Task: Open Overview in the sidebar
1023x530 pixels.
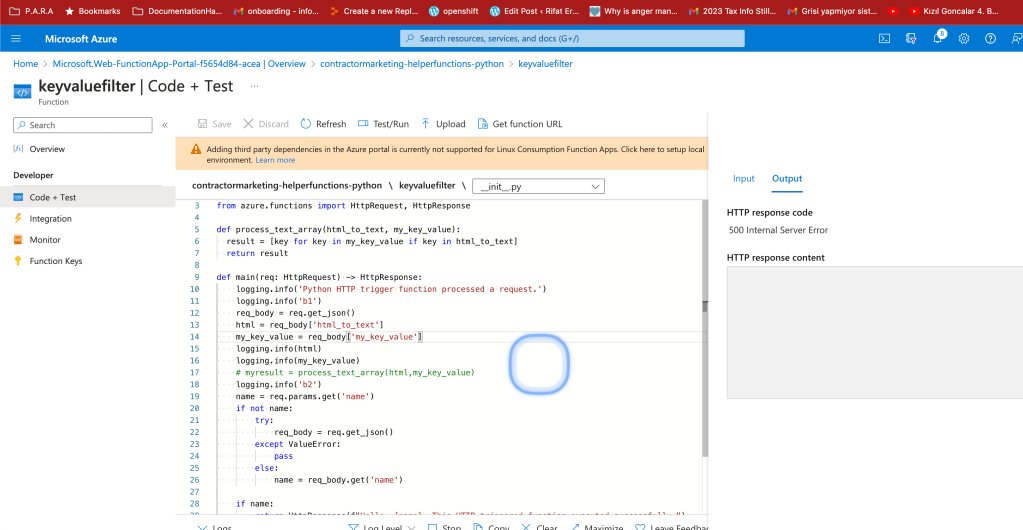Action: coord(47,149)
